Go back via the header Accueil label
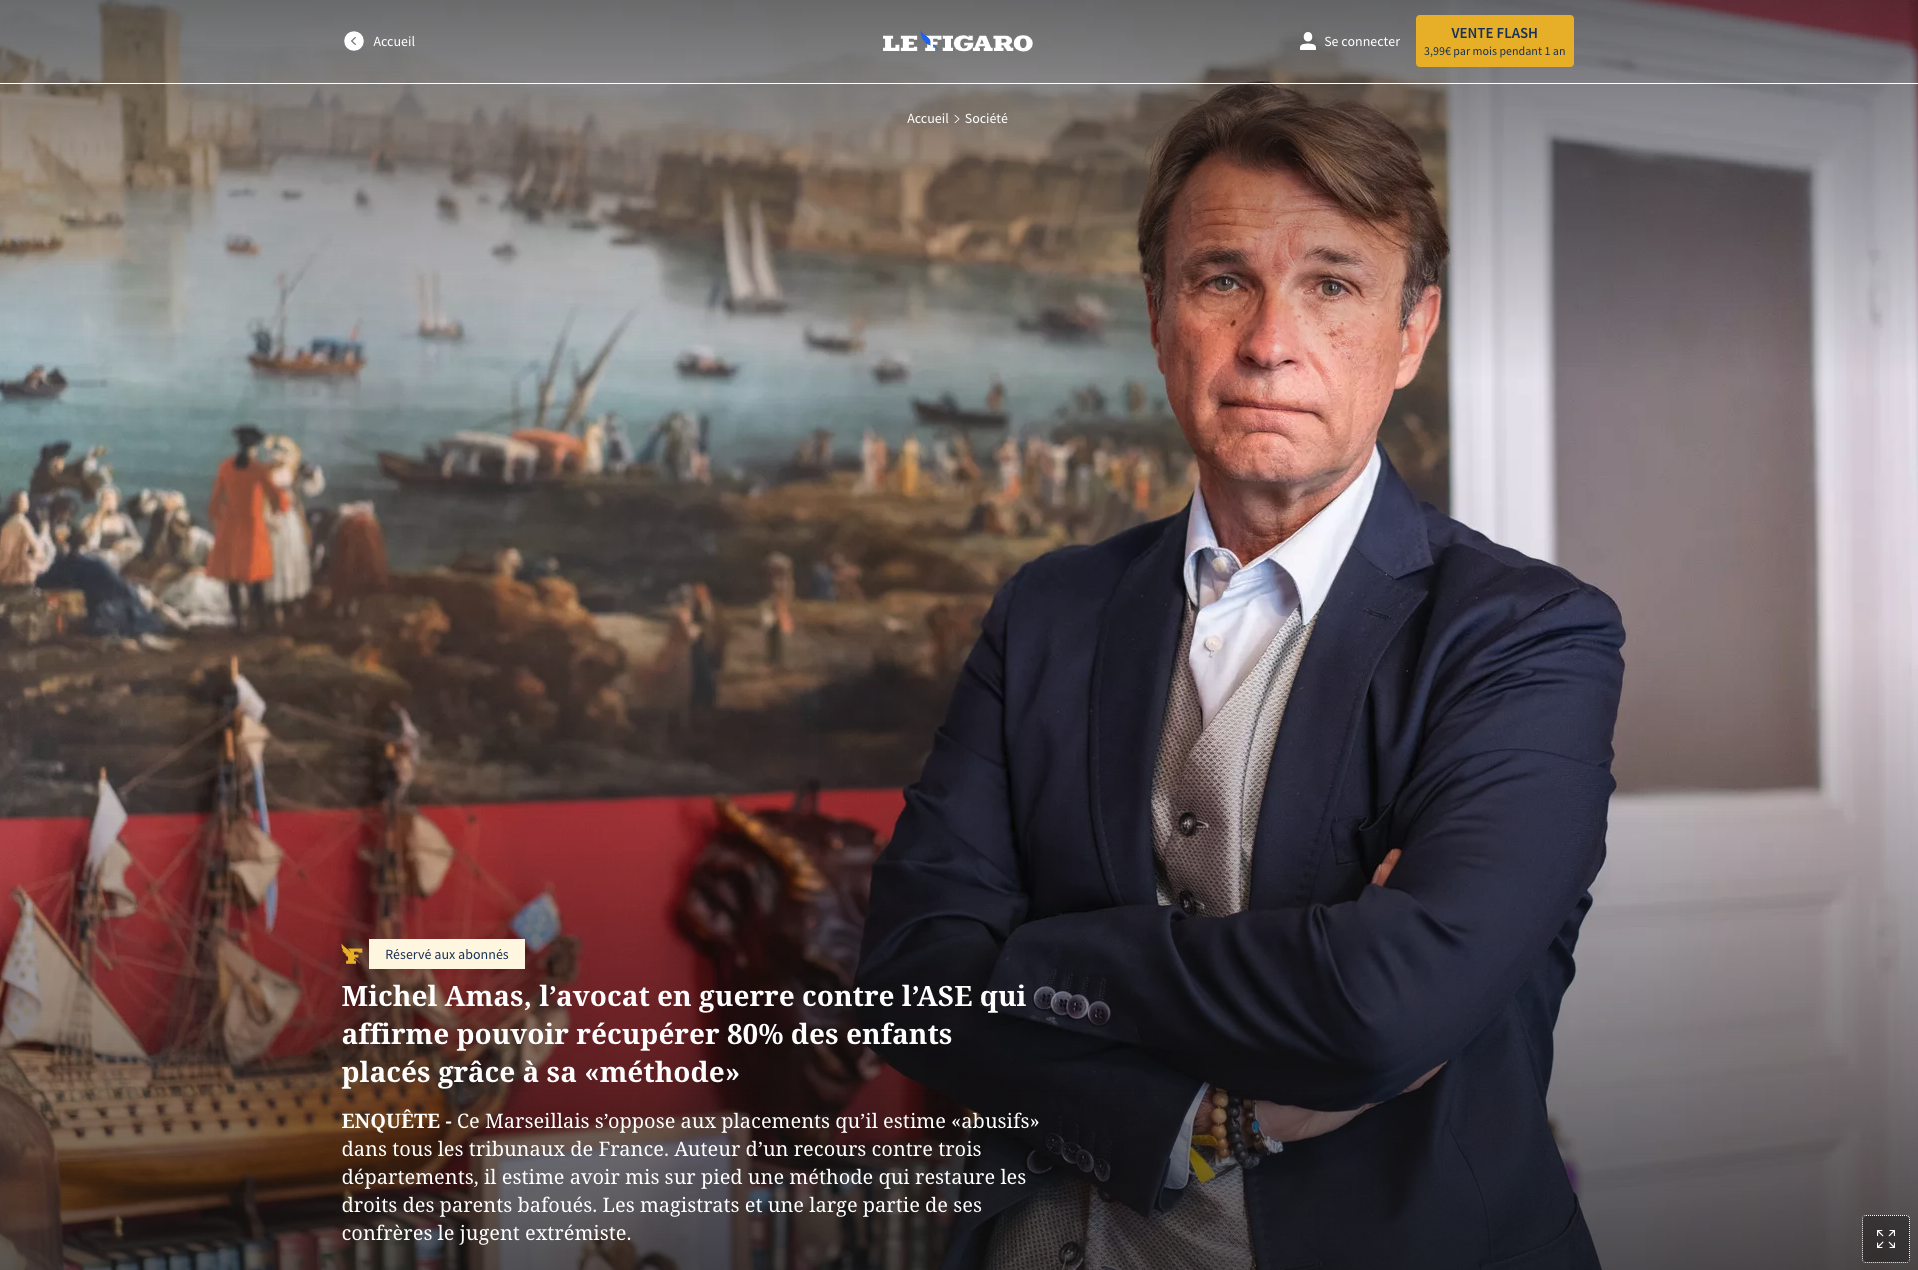The image size is (1918, 1270). click(394, 41)
